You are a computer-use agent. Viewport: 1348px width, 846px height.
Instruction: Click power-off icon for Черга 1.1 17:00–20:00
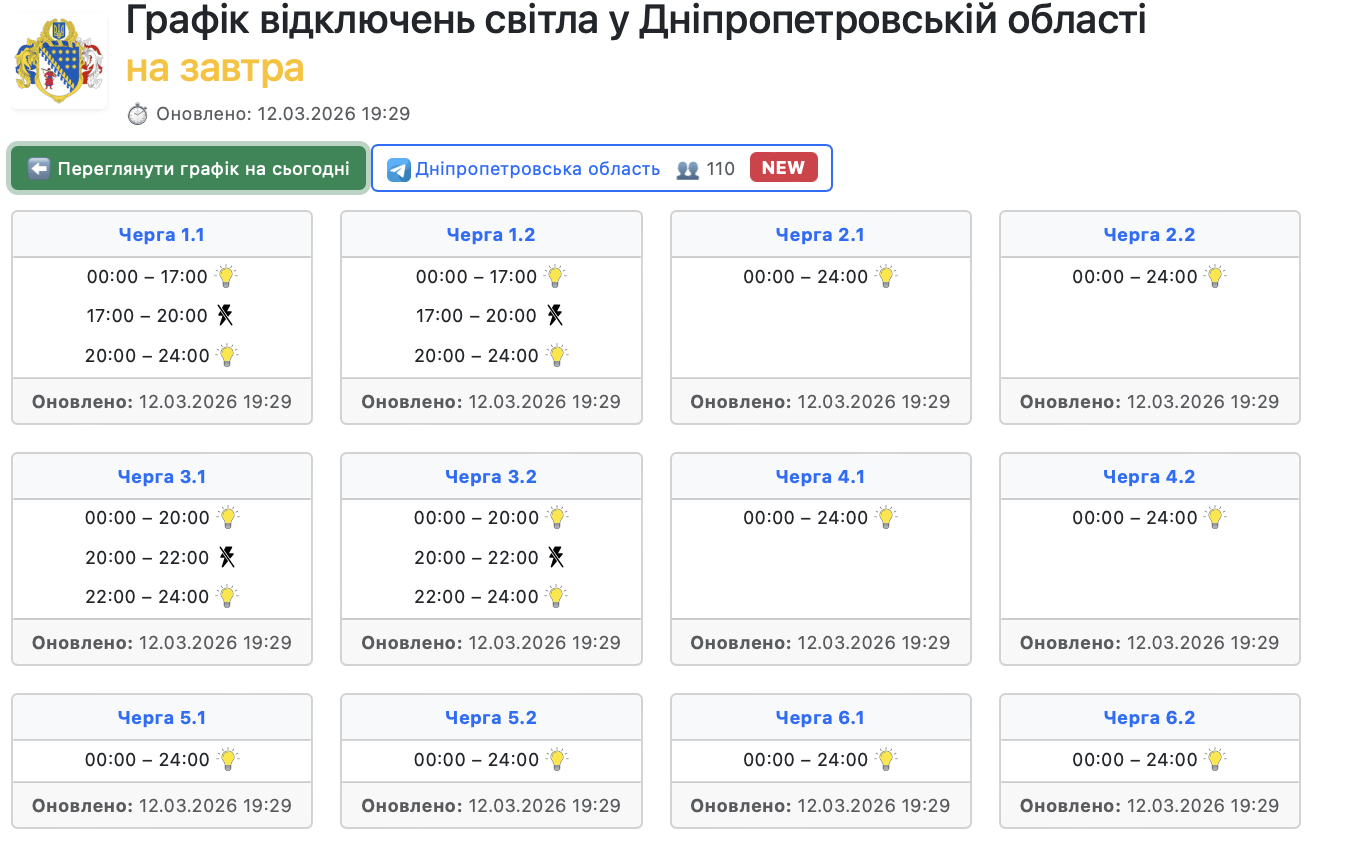226,316
